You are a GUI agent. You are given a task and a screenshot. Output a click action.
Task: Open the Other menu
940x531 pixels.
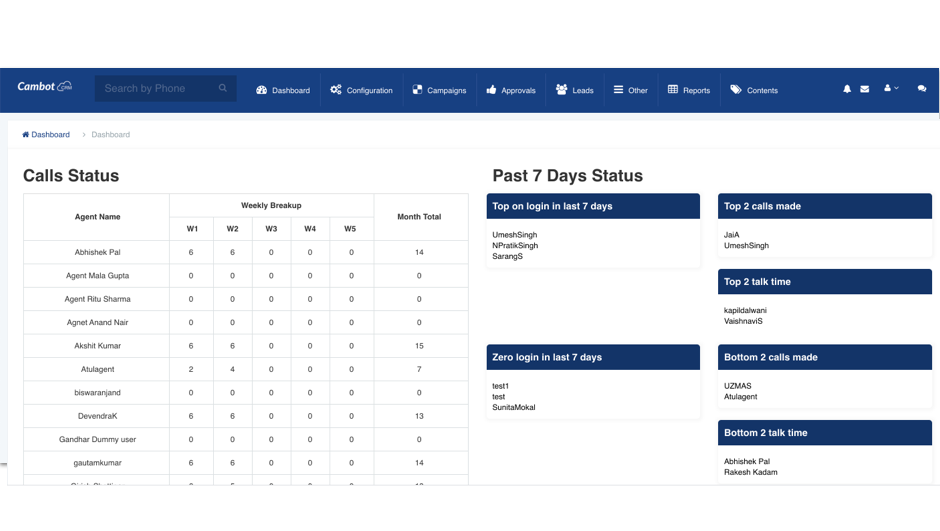coord(631,90)
